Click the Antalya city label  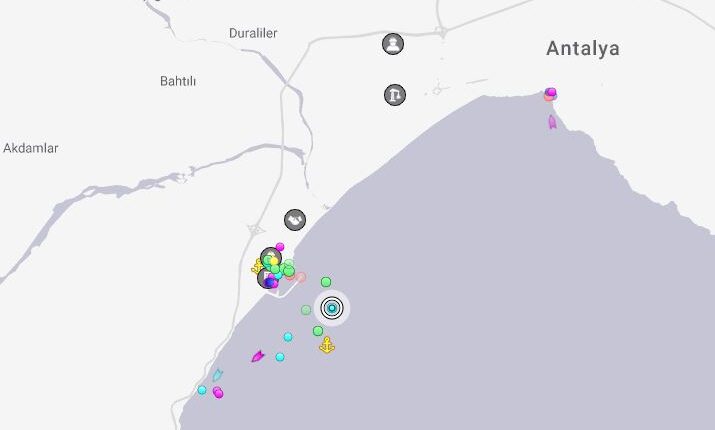pyautogui.click(x=583, y=48)
